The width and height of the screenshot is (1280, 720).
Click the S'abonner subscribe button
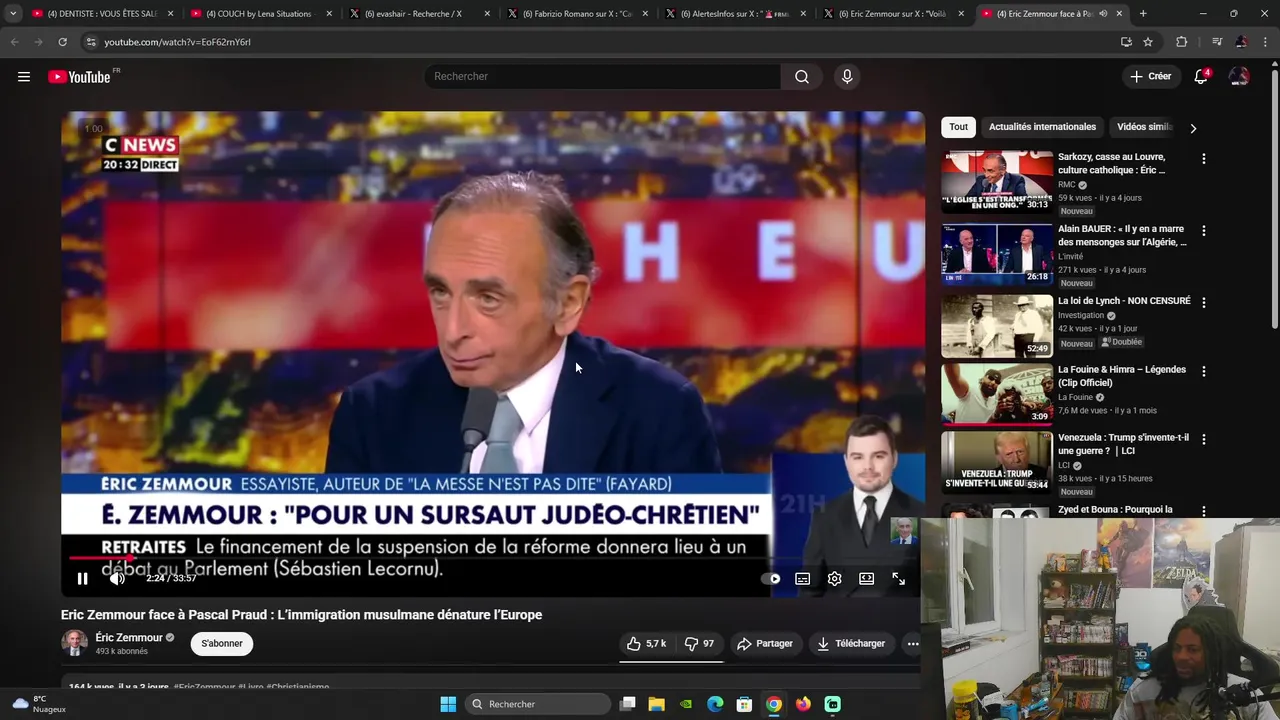point(222,644)
